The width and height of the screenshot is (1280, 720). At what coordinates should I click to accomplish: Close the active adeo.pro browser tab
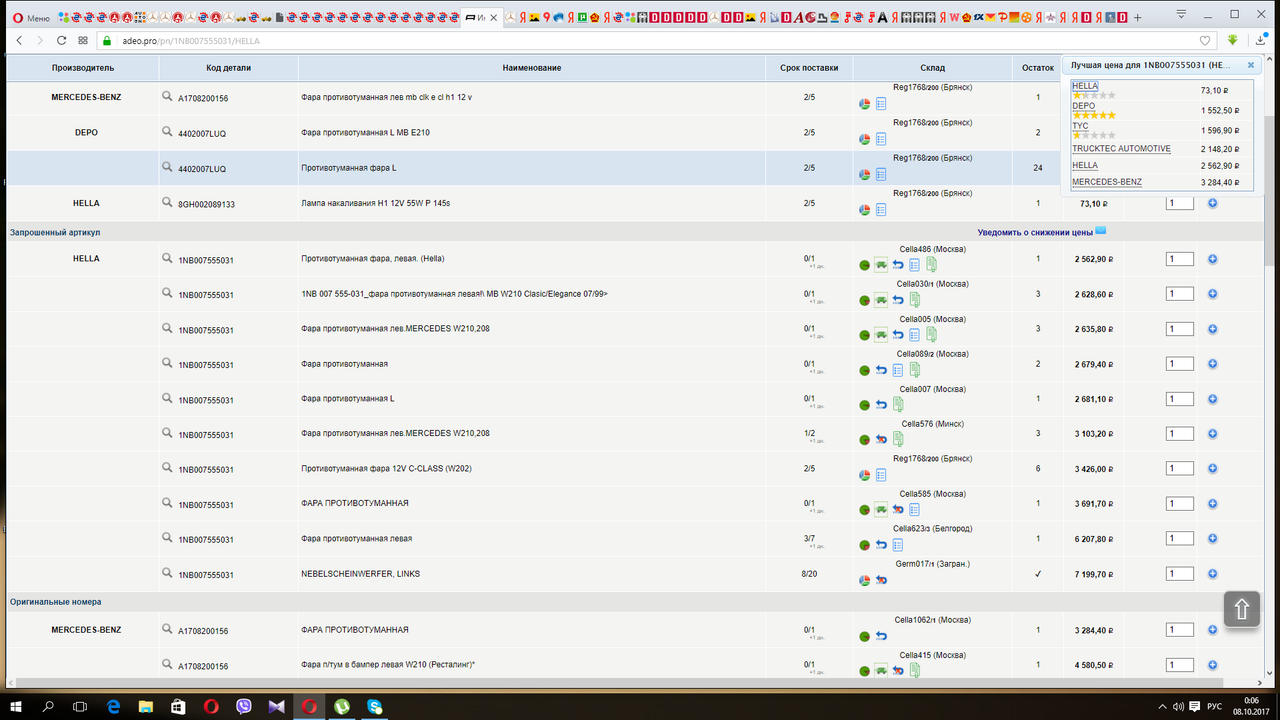pyautogui.click(x=493, y=18)
